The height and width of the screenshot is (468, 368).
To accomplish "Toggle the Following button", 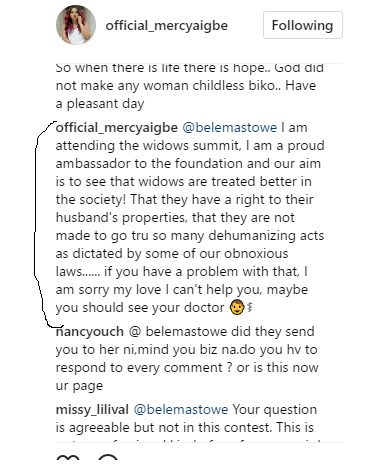I will [x=303, y=25].
